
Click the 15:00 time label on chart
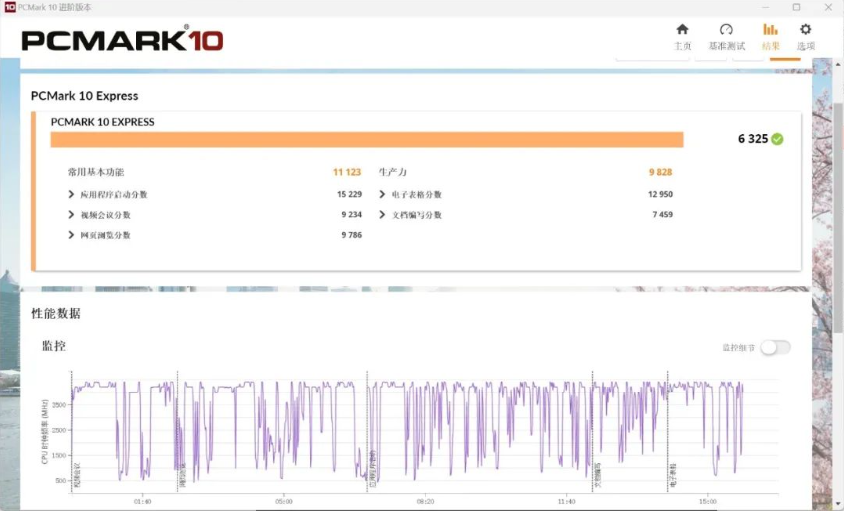[708, 502]
